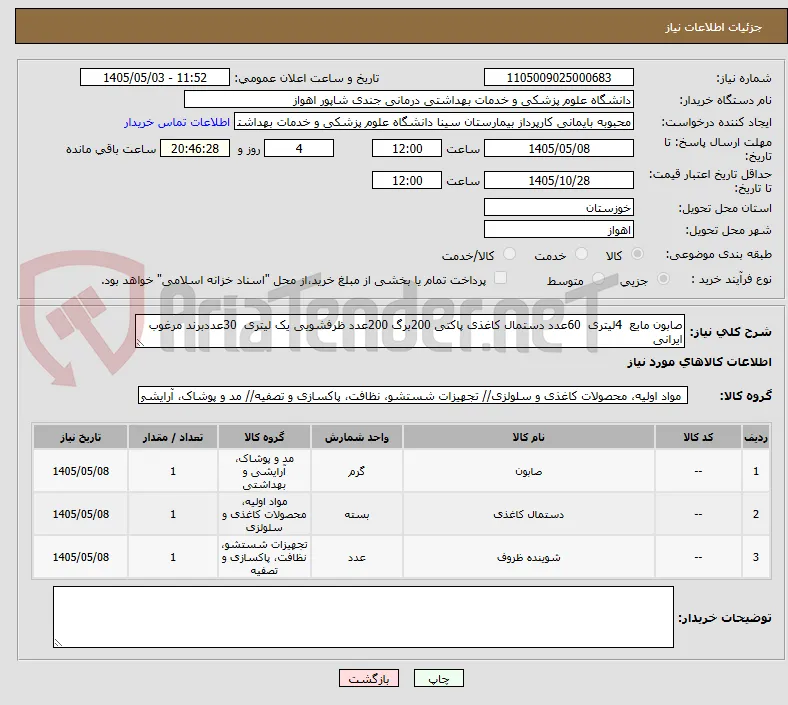Click the کد کالا column header
The image size is (788, 705).
click(x=698, y=437)
